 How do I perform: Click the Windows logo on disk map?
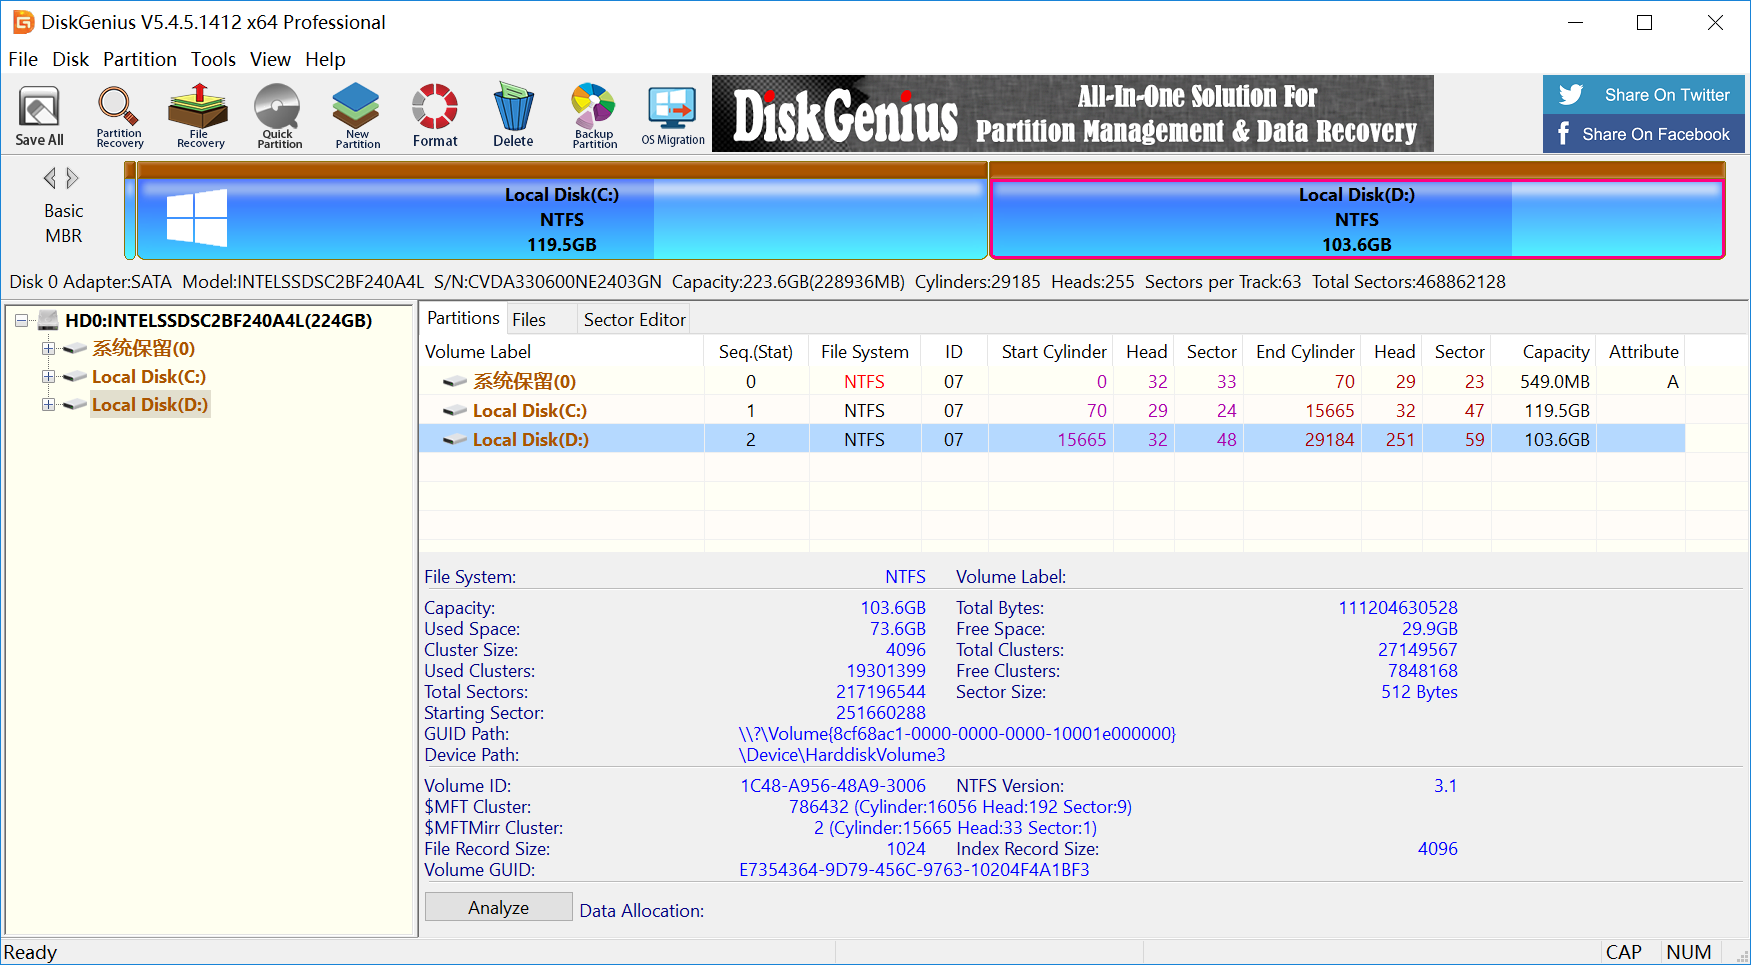(x=197, y=218)
